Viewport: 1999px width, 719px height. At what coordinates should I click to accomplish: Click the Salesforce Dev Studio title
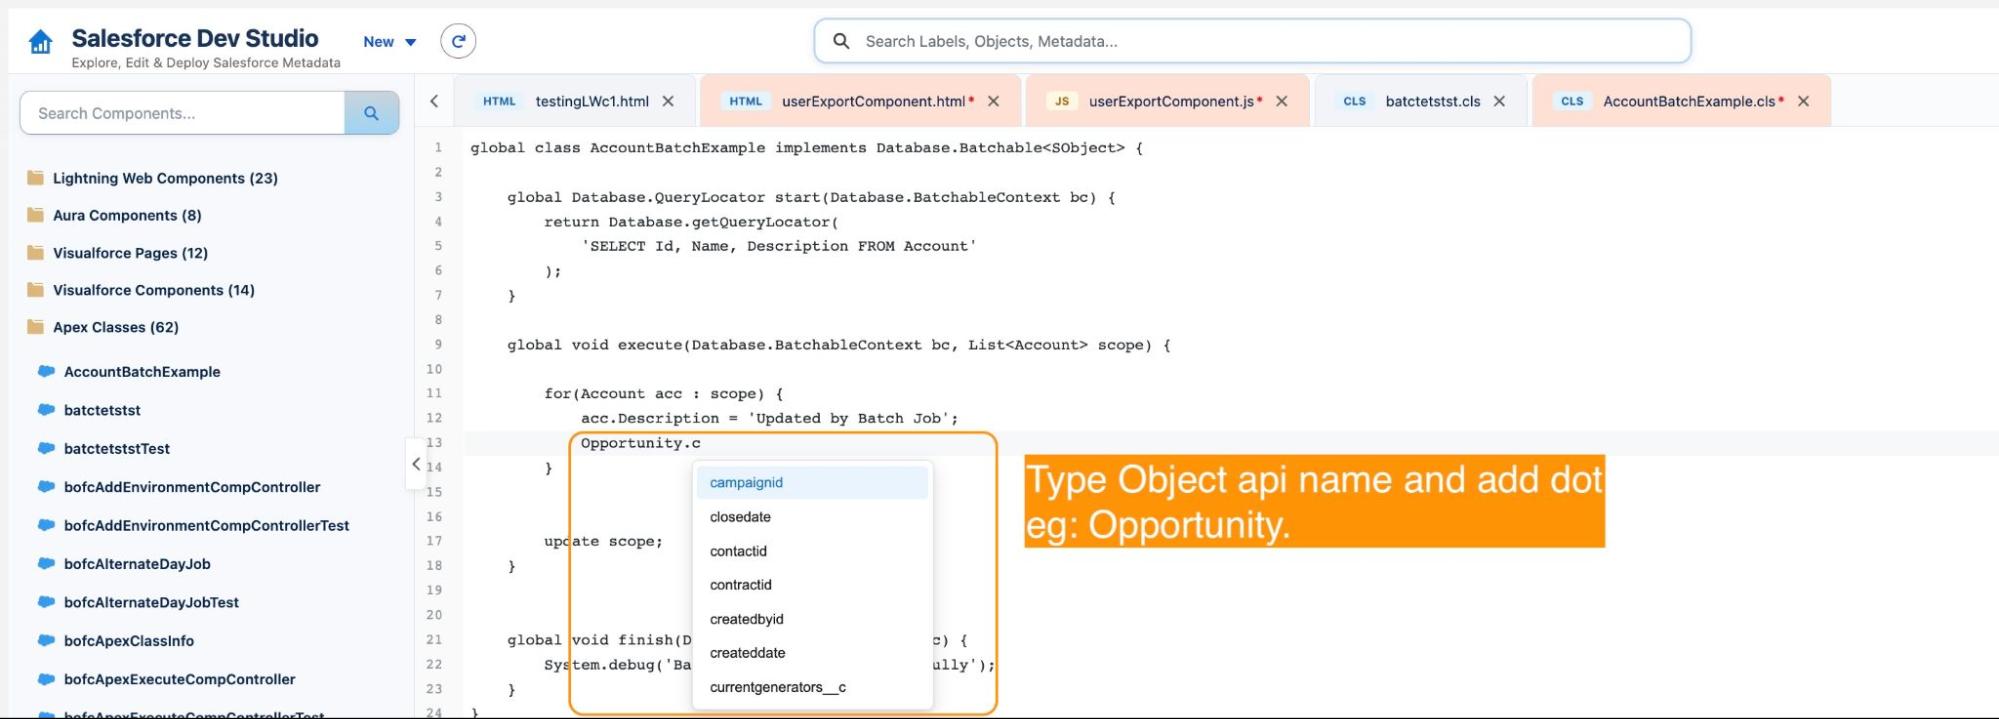pos(195,38)
